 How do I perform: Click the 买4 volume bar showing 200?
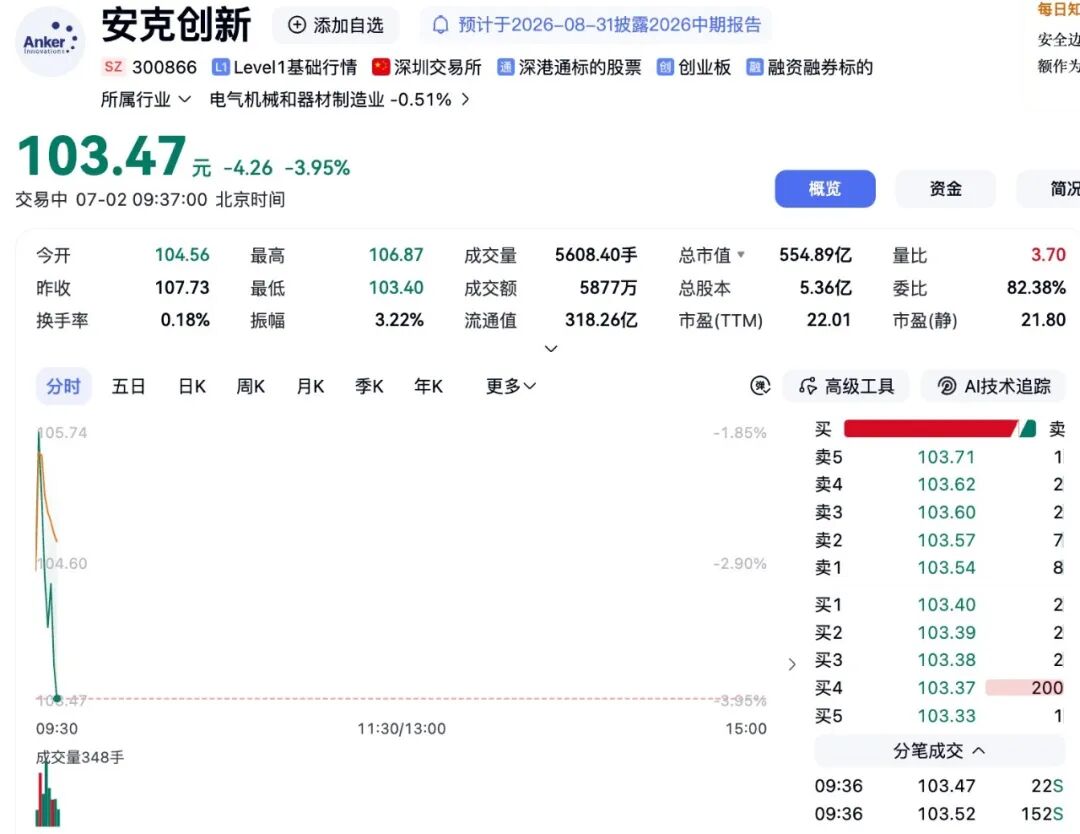point(1025,687)
